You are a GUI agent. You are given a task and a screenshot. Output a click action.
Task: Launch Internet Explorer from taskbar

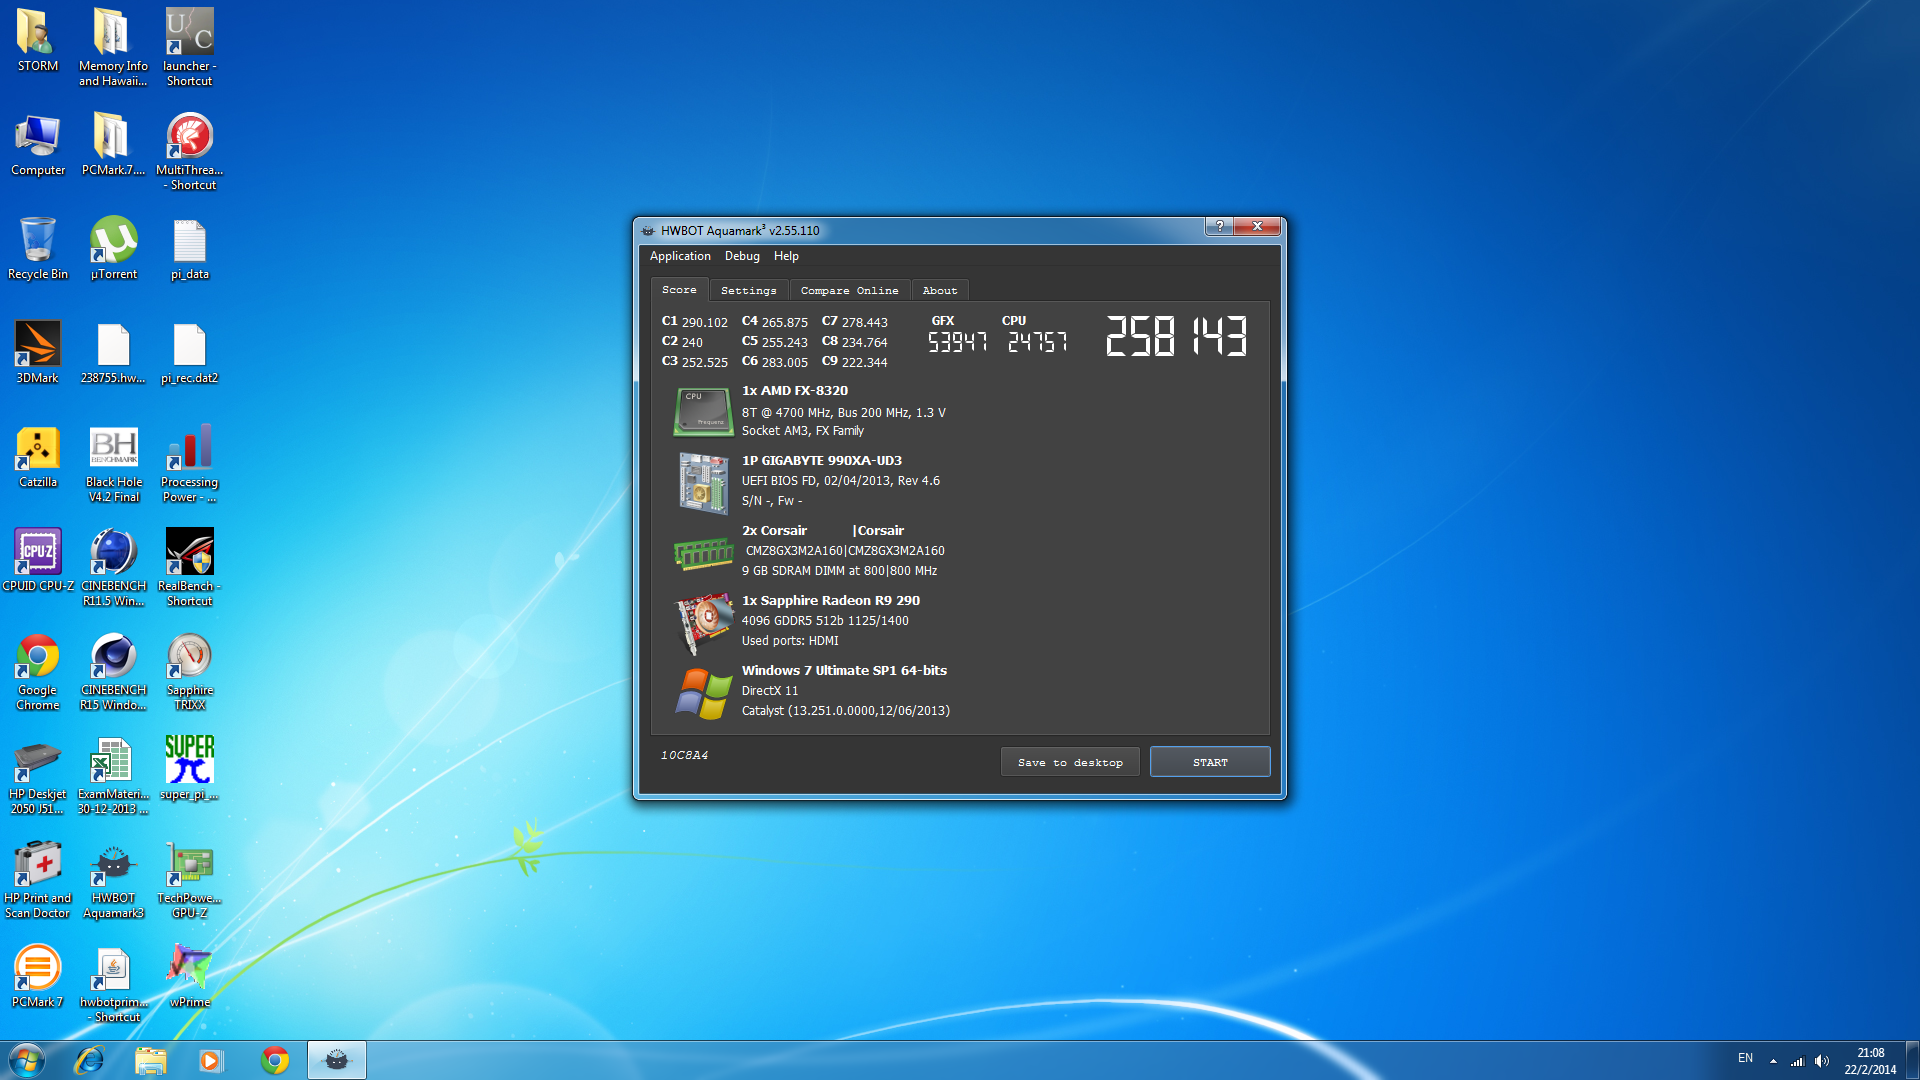[x=89, y=1060]
